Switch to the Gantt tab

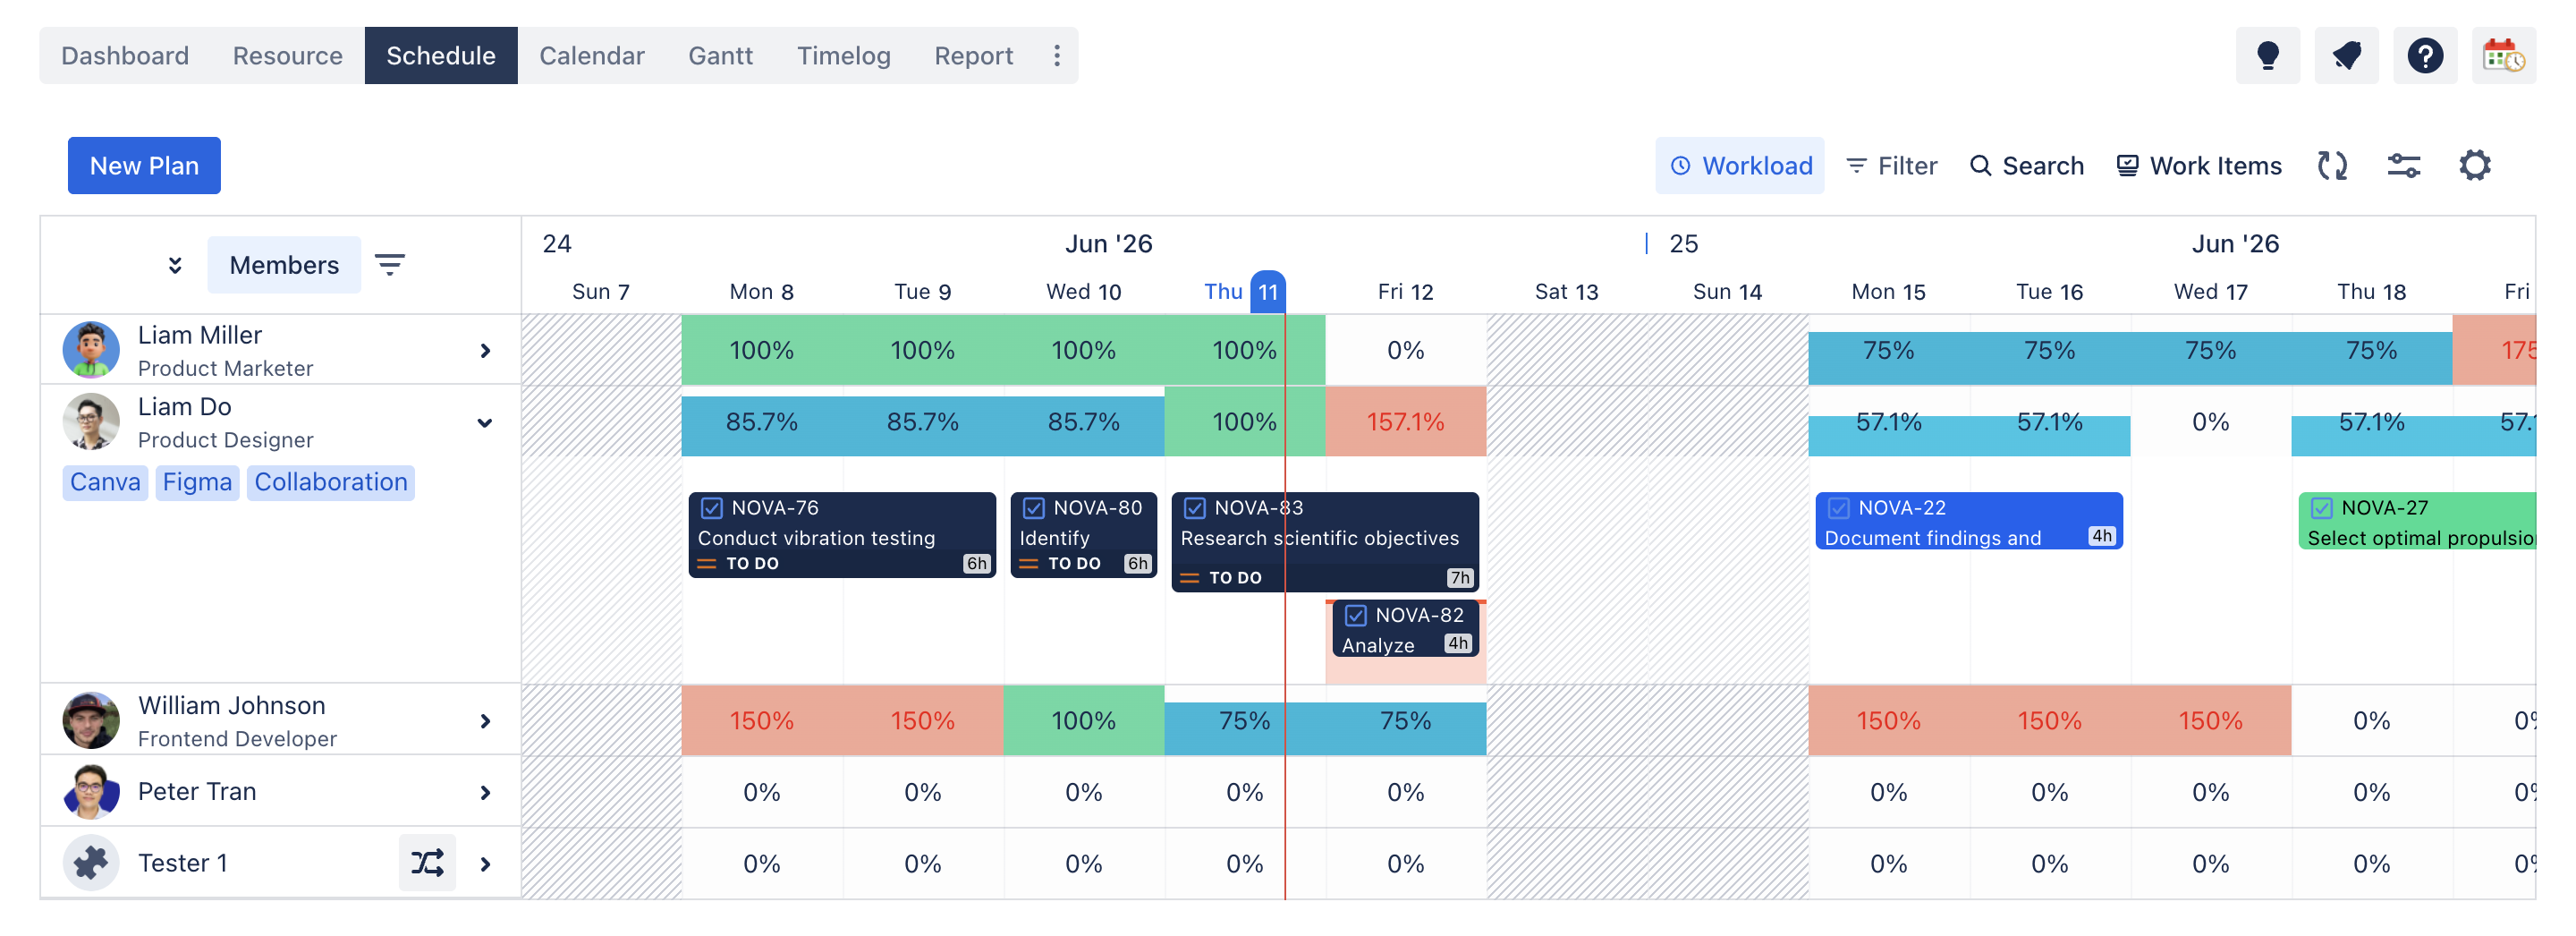pyautogui.click(x=720, y=56)
